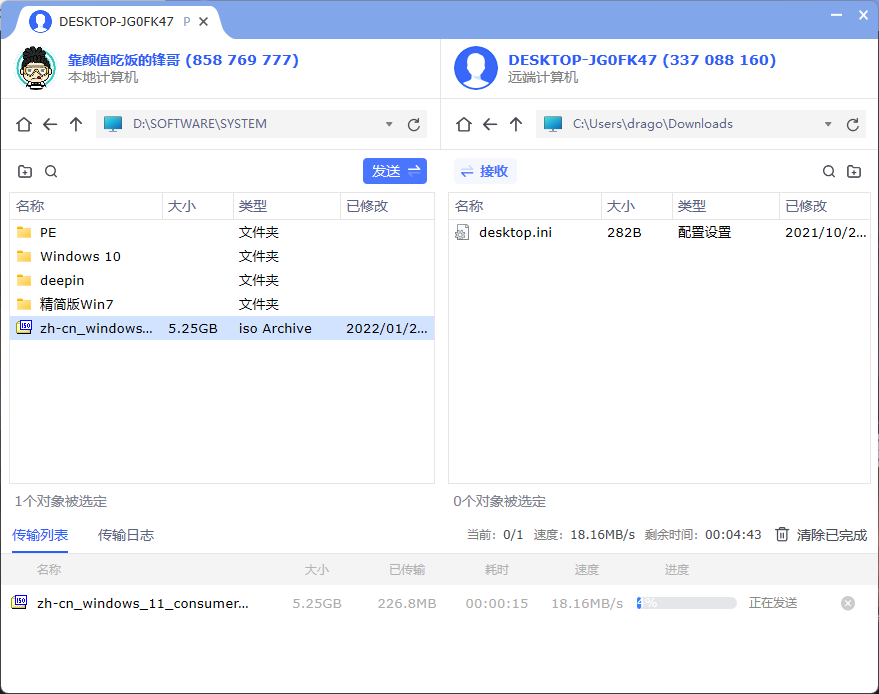Select the 传输列表 tab
The width and height of the screenshot is (879, 694).
[40, 535]
